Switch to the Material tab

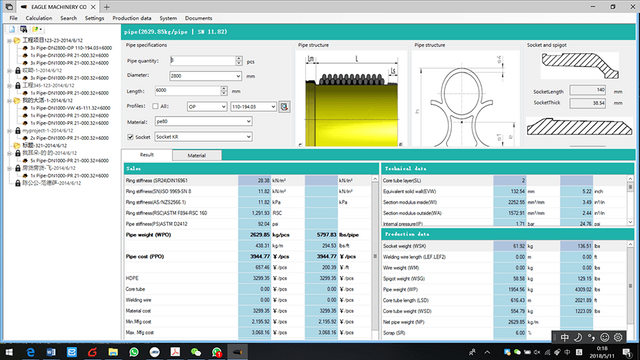[197, 156]
